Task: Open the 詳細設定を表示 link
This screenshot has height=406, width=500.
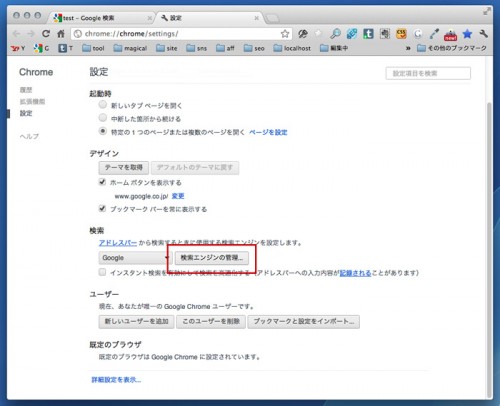Action: coord(116,380)
